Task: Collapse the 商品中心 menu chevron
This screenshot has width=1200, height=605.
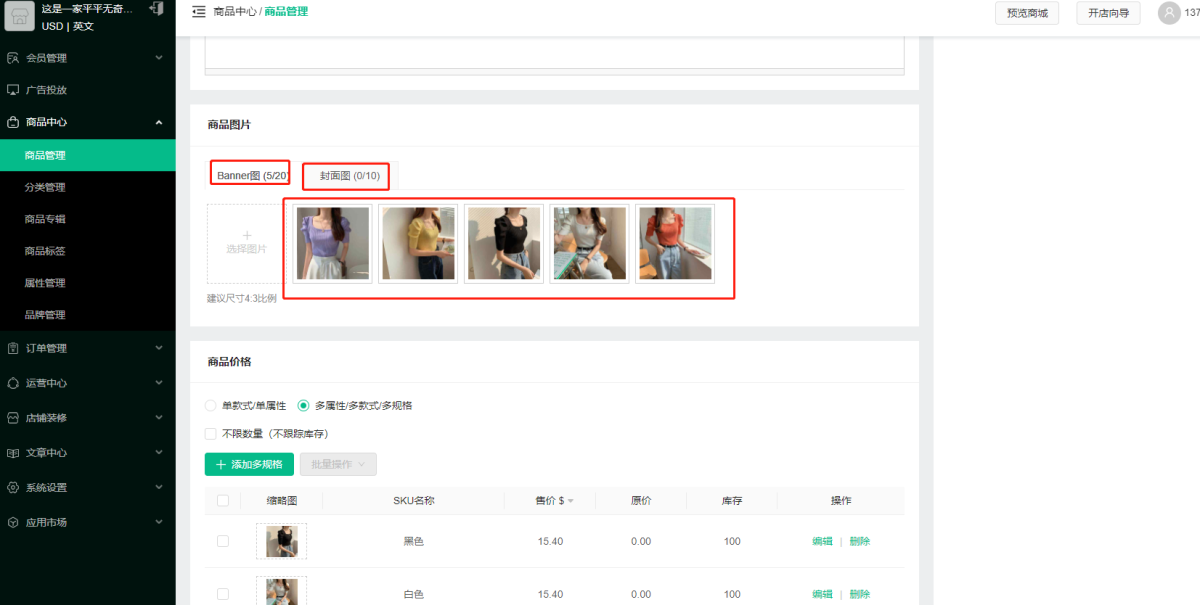Action: pos(159,122)
